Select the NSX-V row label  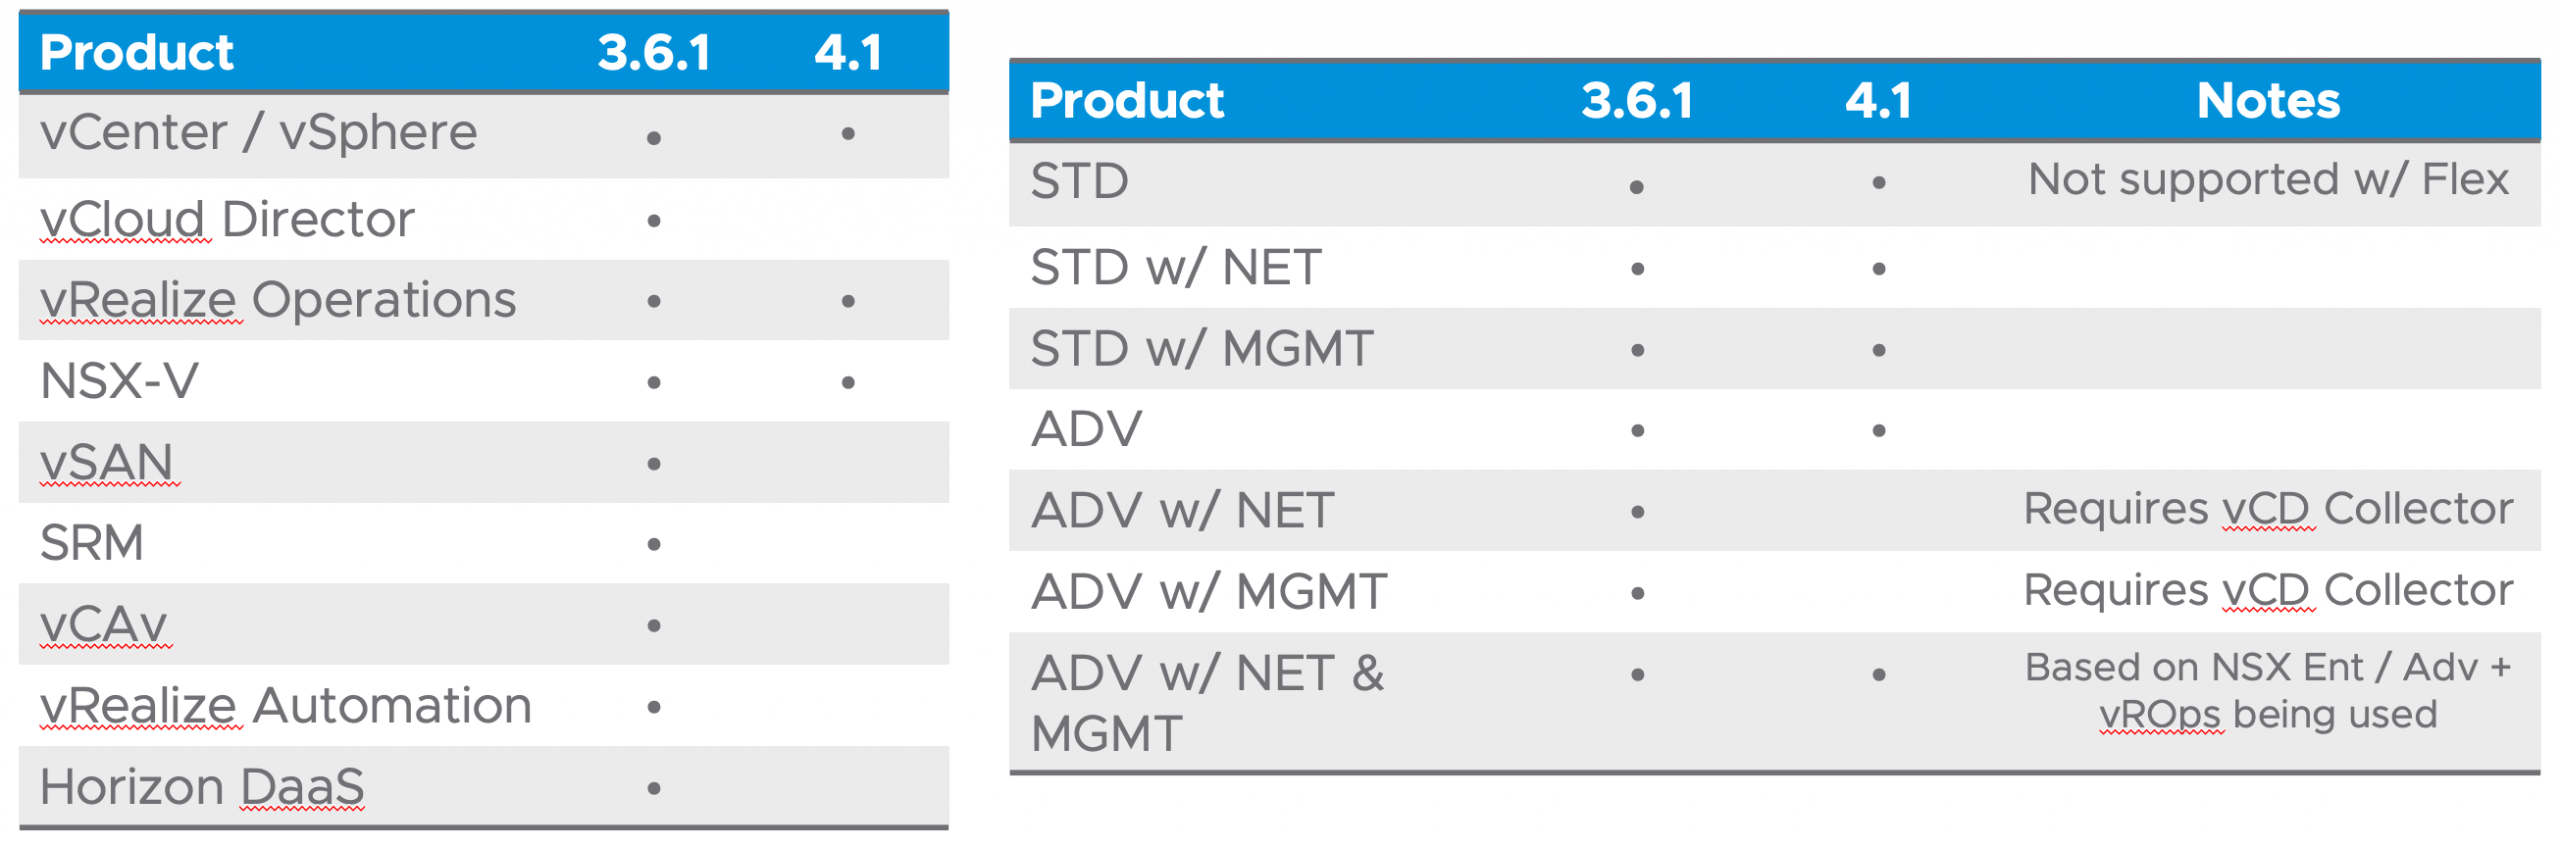[119, 381]
